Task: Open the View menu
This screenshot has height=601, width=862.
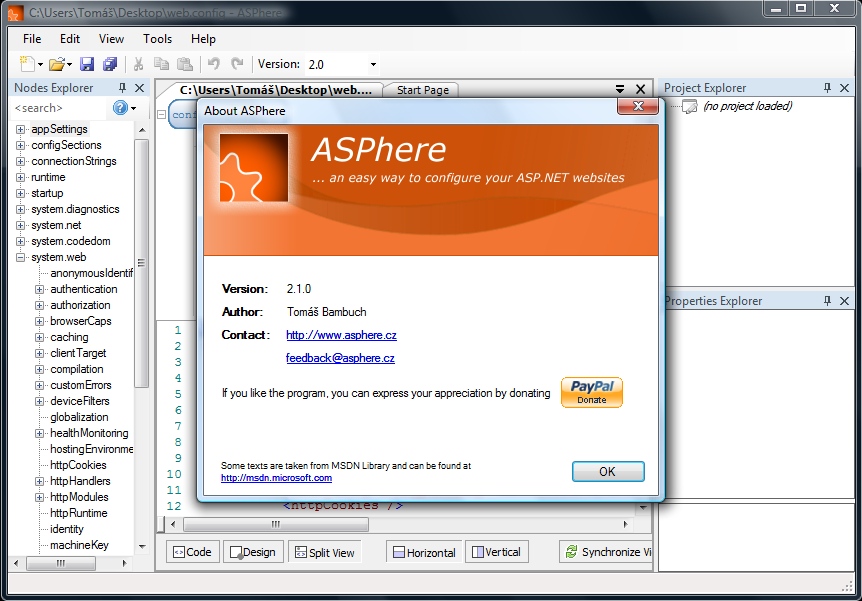Action: click(x=111, y=38)
